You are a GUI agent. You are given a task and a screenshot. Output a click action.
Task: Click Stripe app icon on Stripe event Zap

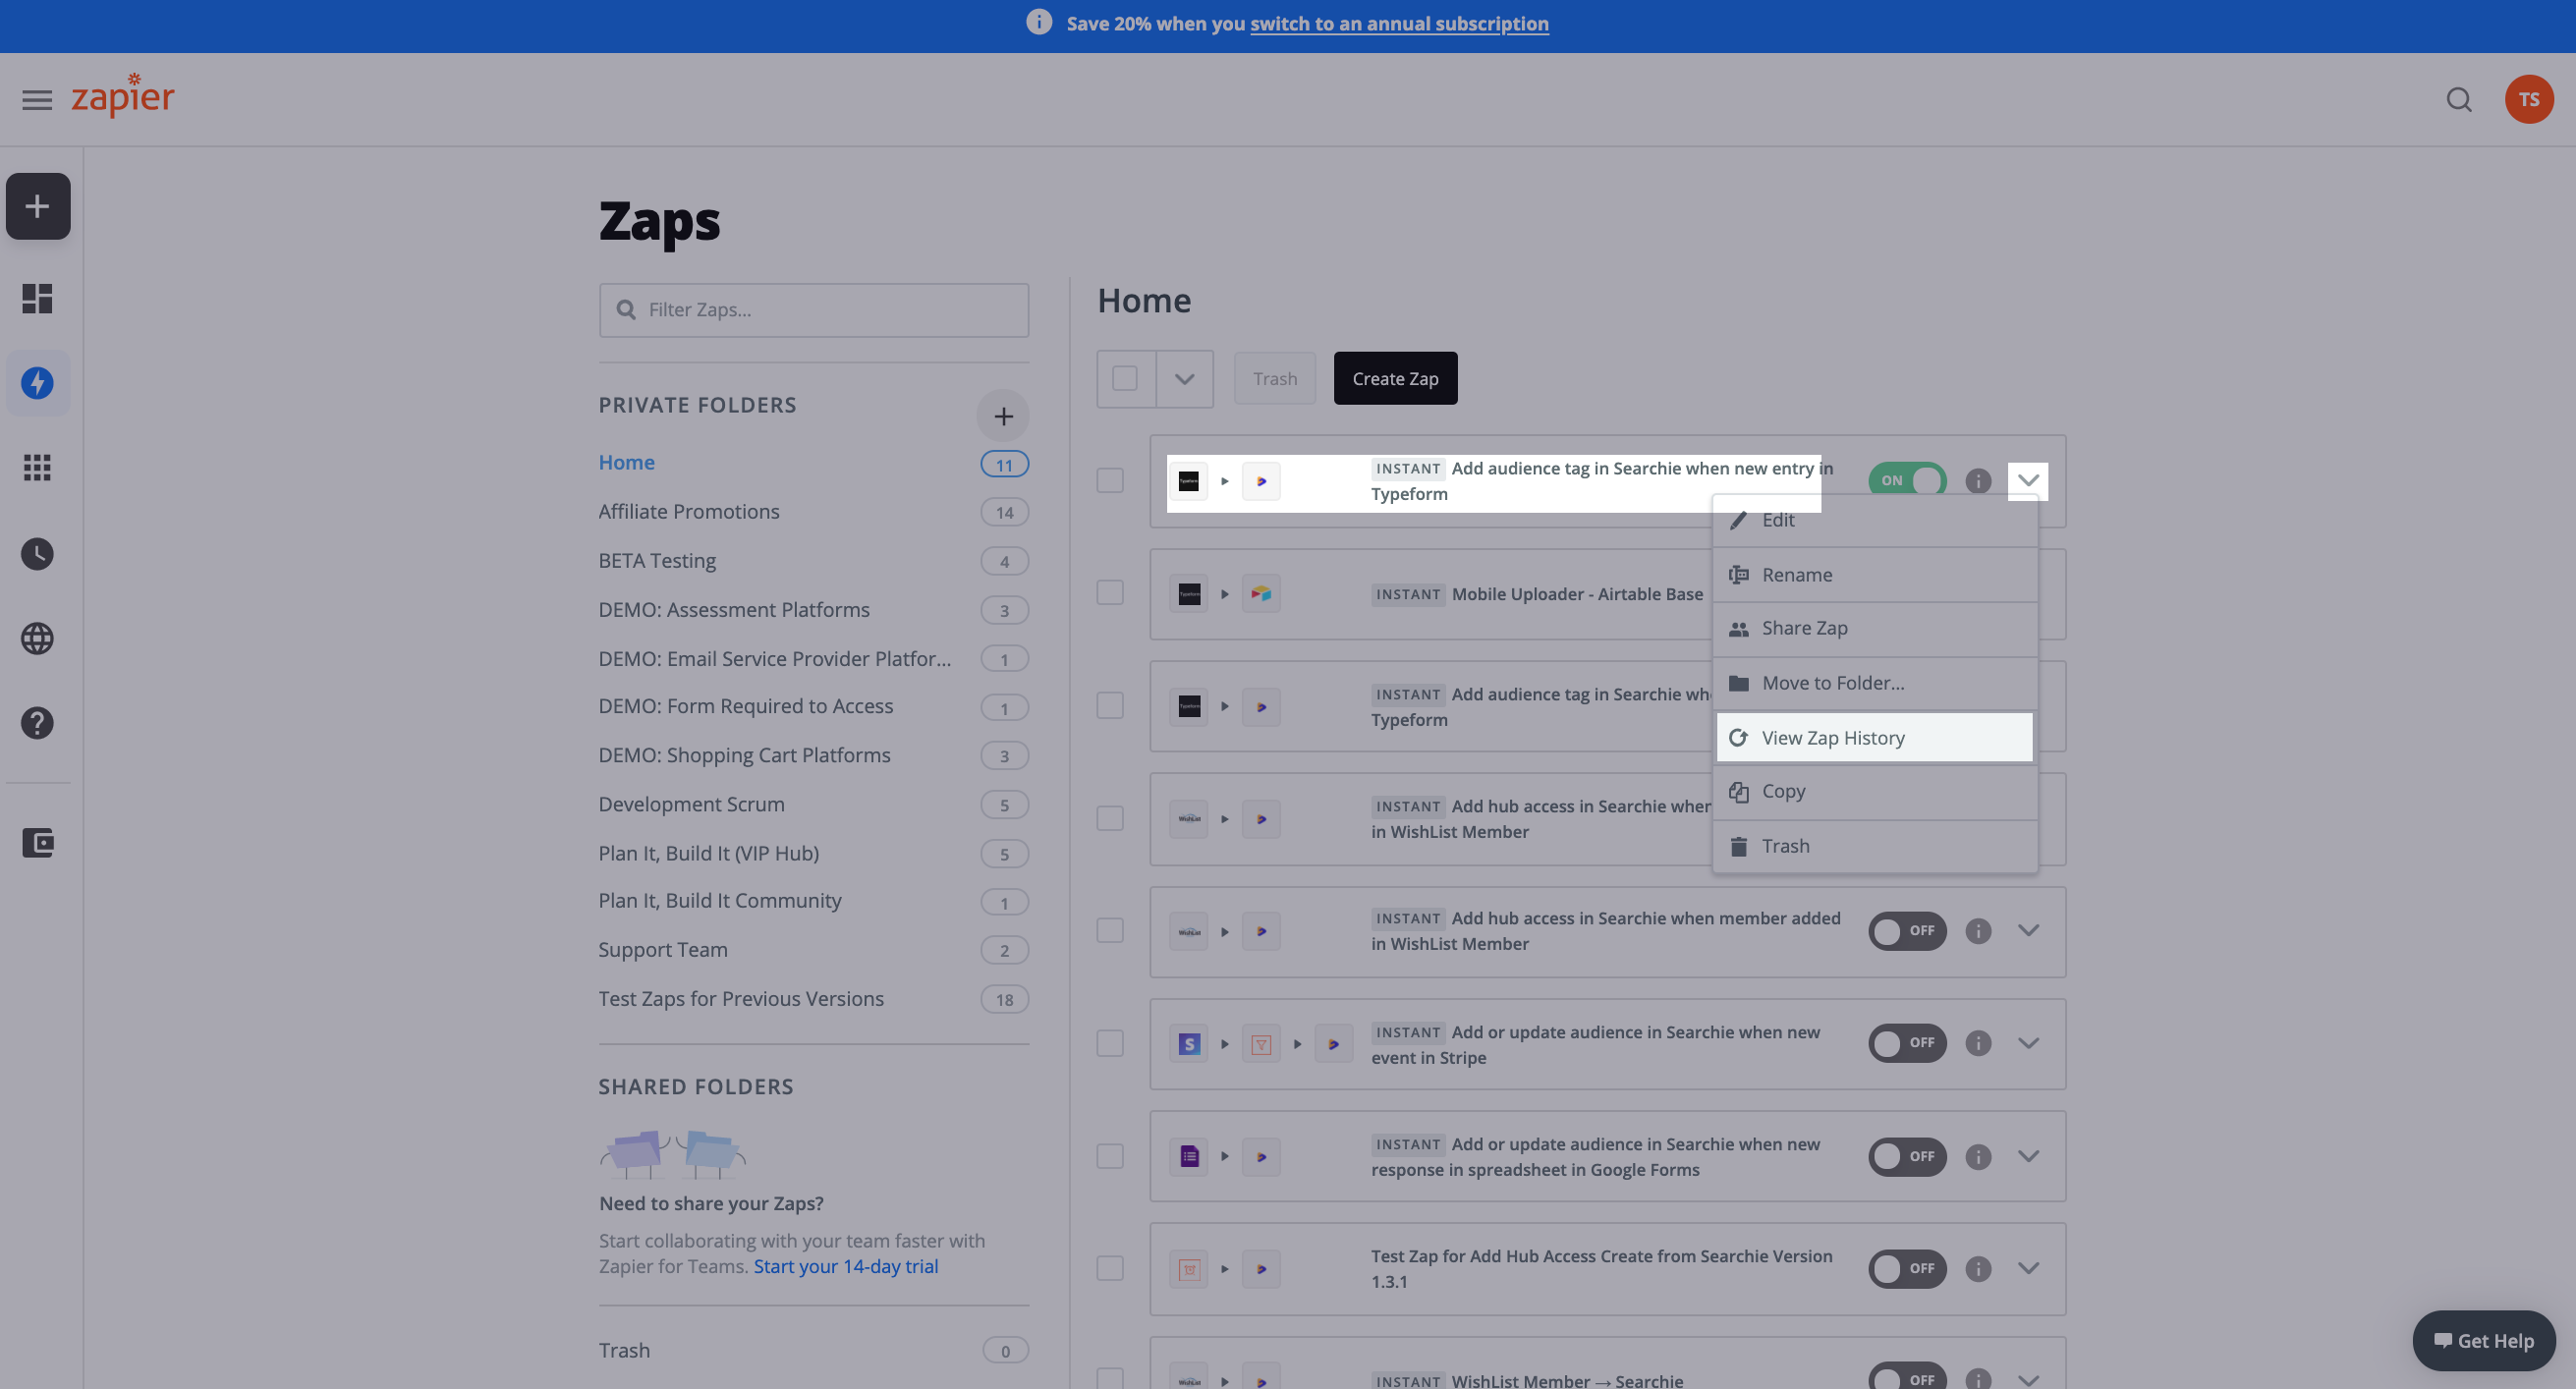click(1189, 1044)
